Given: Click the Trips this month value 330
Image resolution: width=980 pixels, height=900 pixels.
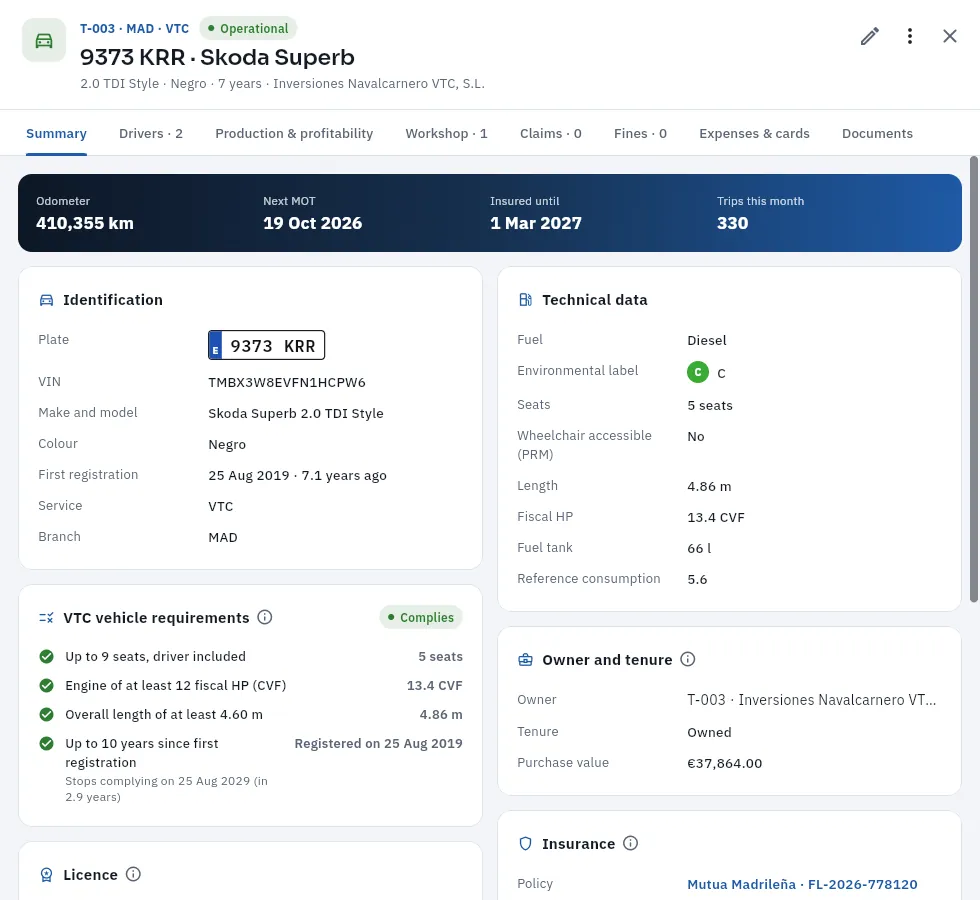Looking at the screenshot, I should 732,223.
